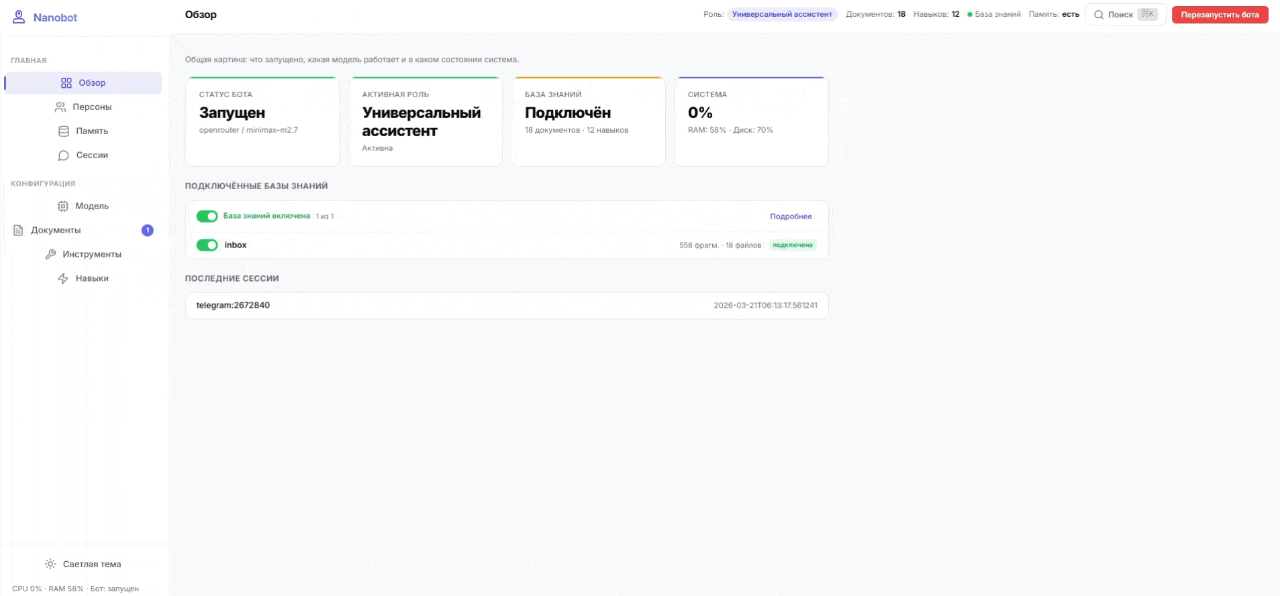The width and height of the screenshot is (1280, 596).
Task: Select the Обзор grid icon in sidebar
Action: tap(66, 82)
